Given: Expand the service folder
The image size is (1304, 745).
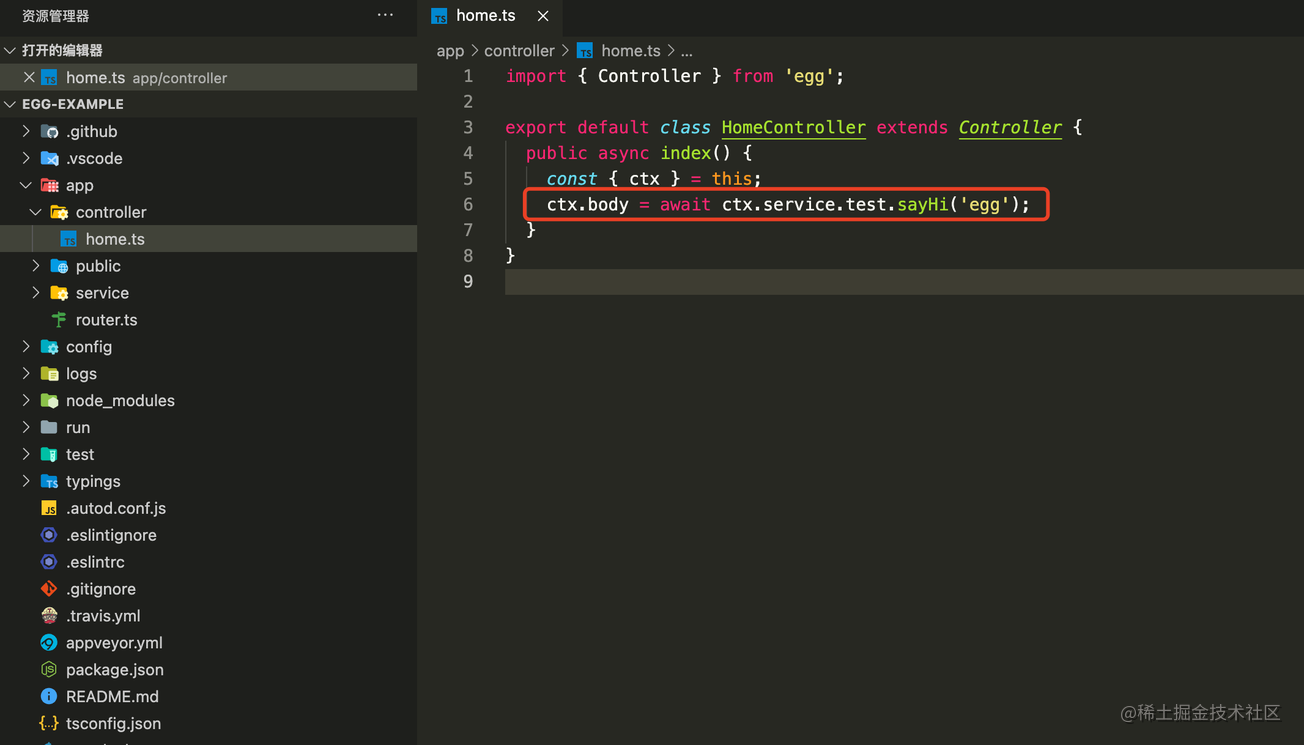Looking at the screenshot, I should [x=36, y=293].
